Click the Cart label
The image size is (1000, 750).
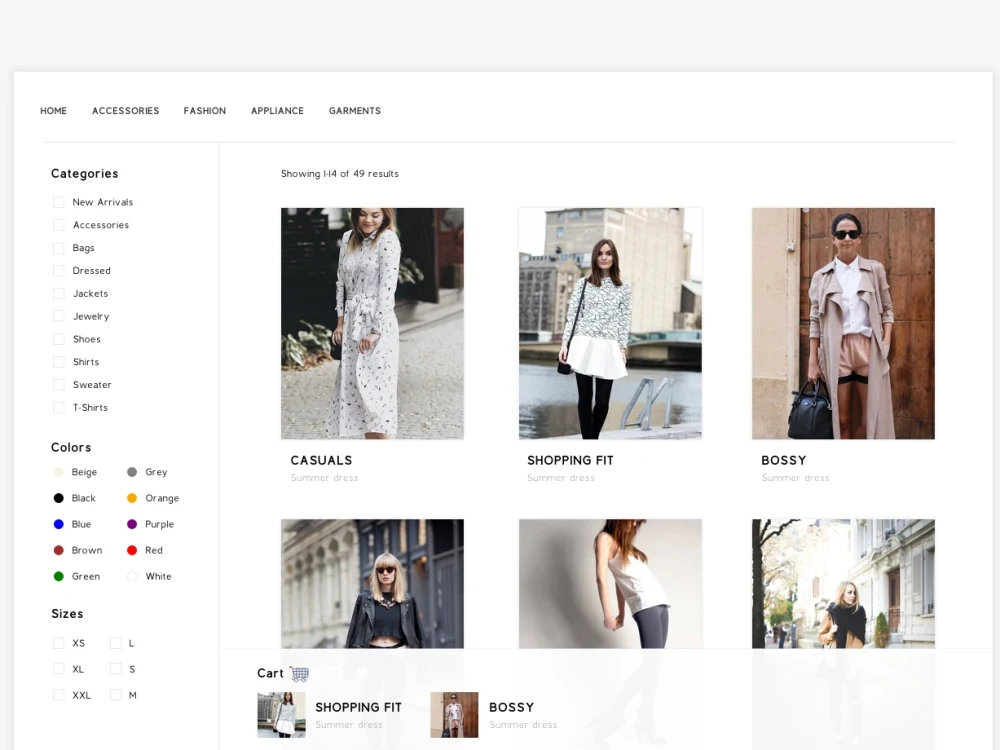pos(270,673)
